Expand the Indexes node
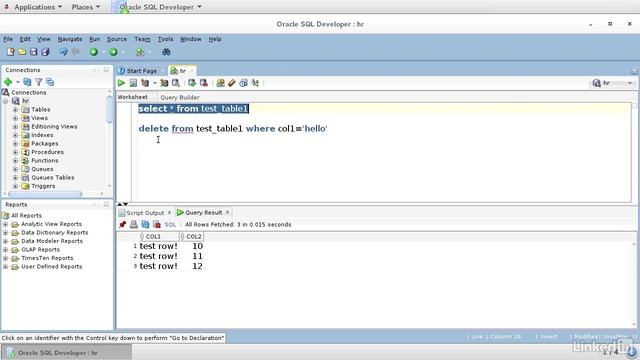 15,135
